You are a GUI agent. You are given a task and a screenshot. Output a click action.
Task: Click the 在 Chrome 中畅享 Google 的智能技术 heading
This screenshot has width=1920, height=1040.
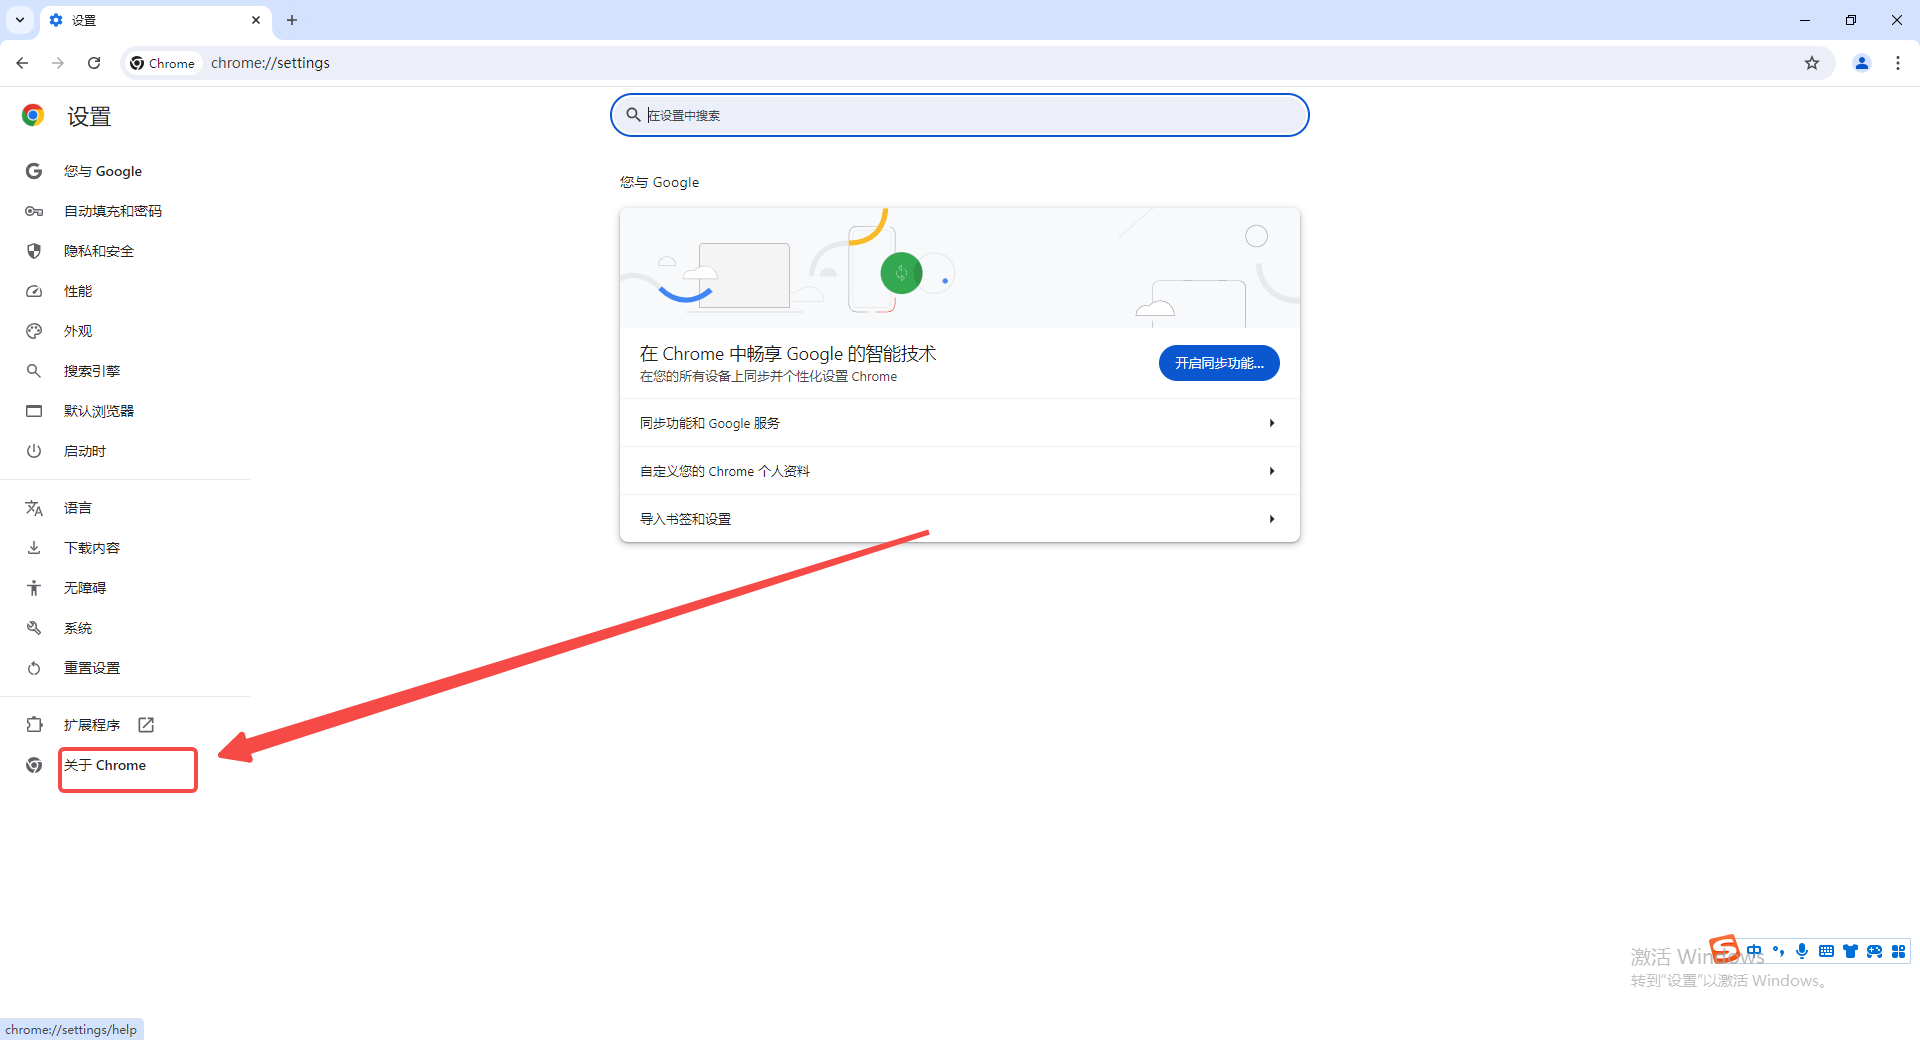tap(788, 354)
